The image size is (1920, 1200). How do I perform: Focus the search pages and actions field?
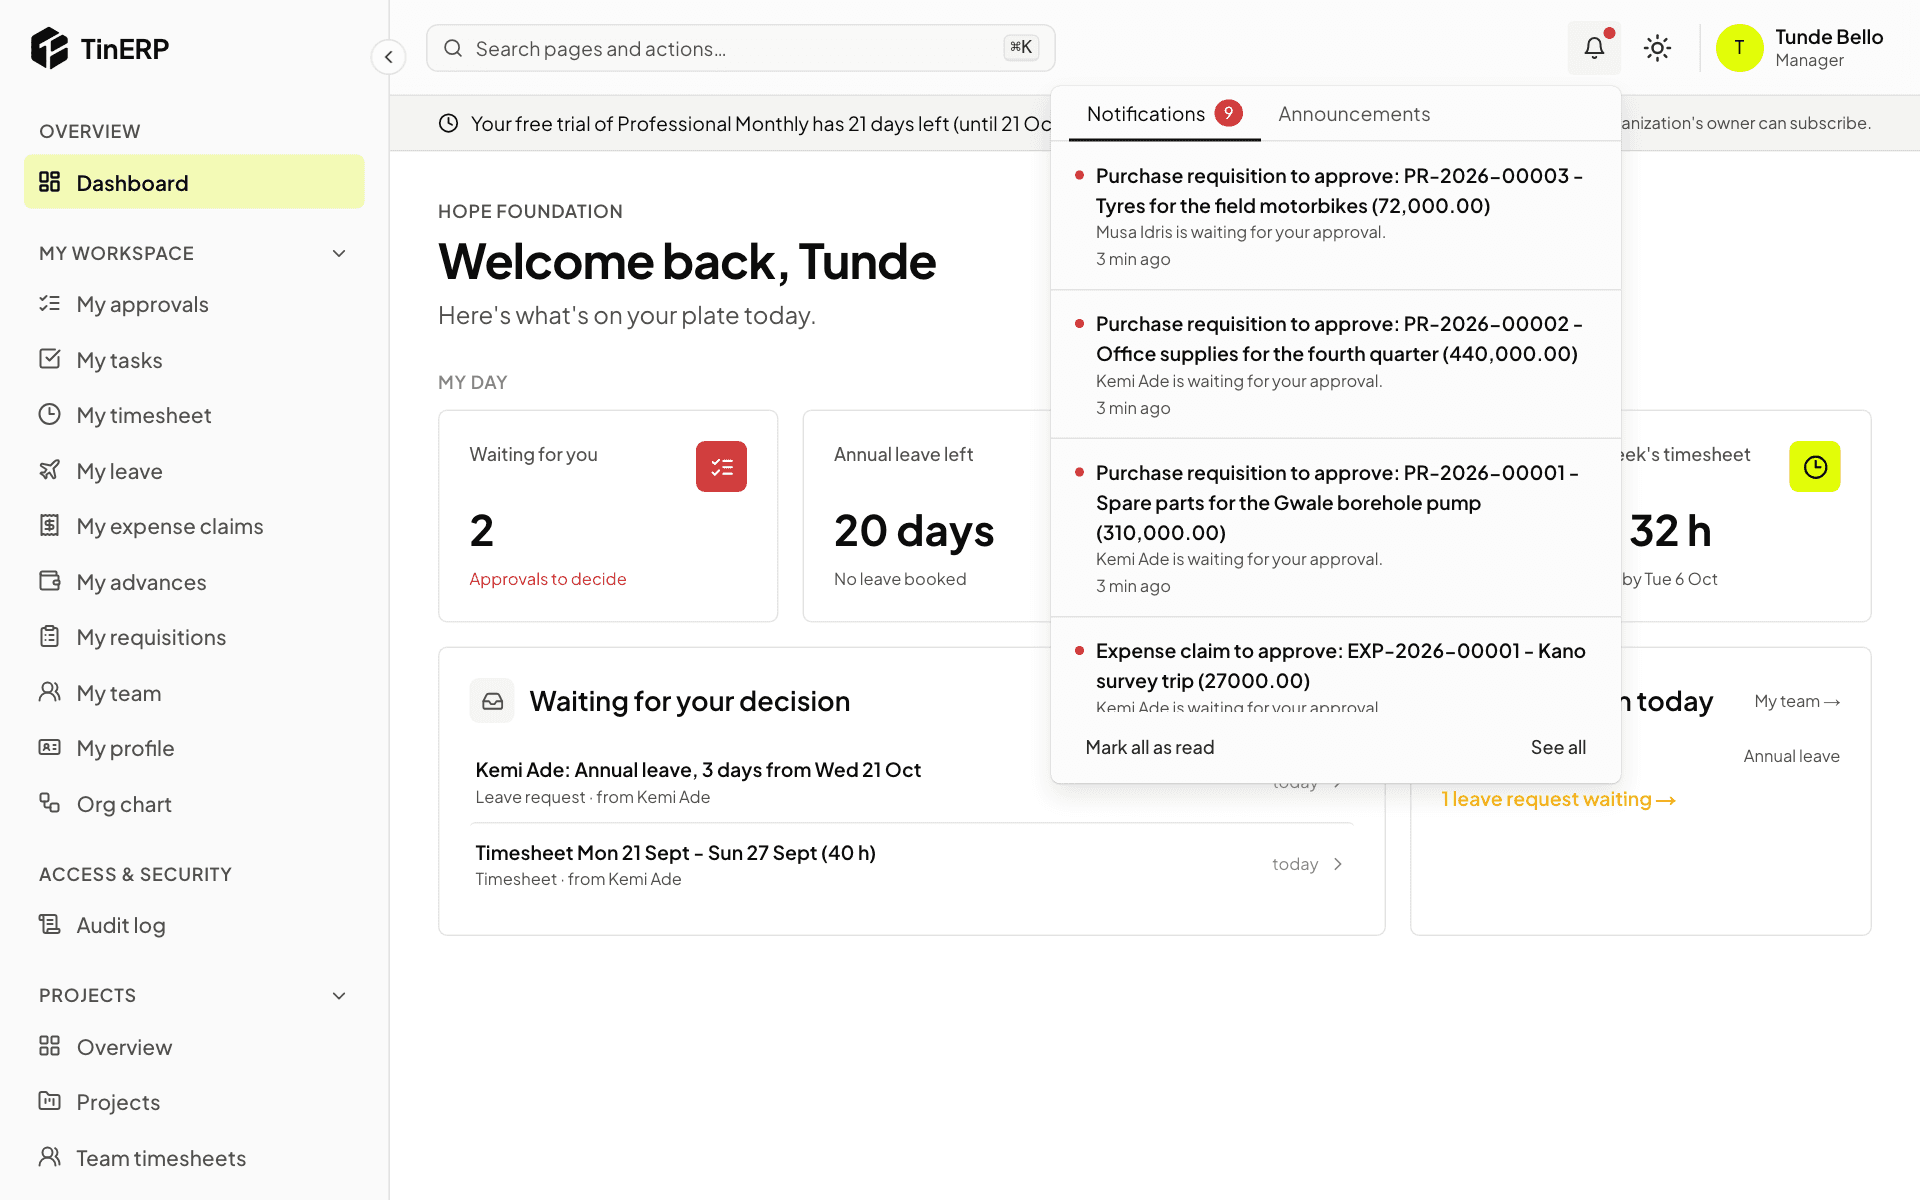740,48
